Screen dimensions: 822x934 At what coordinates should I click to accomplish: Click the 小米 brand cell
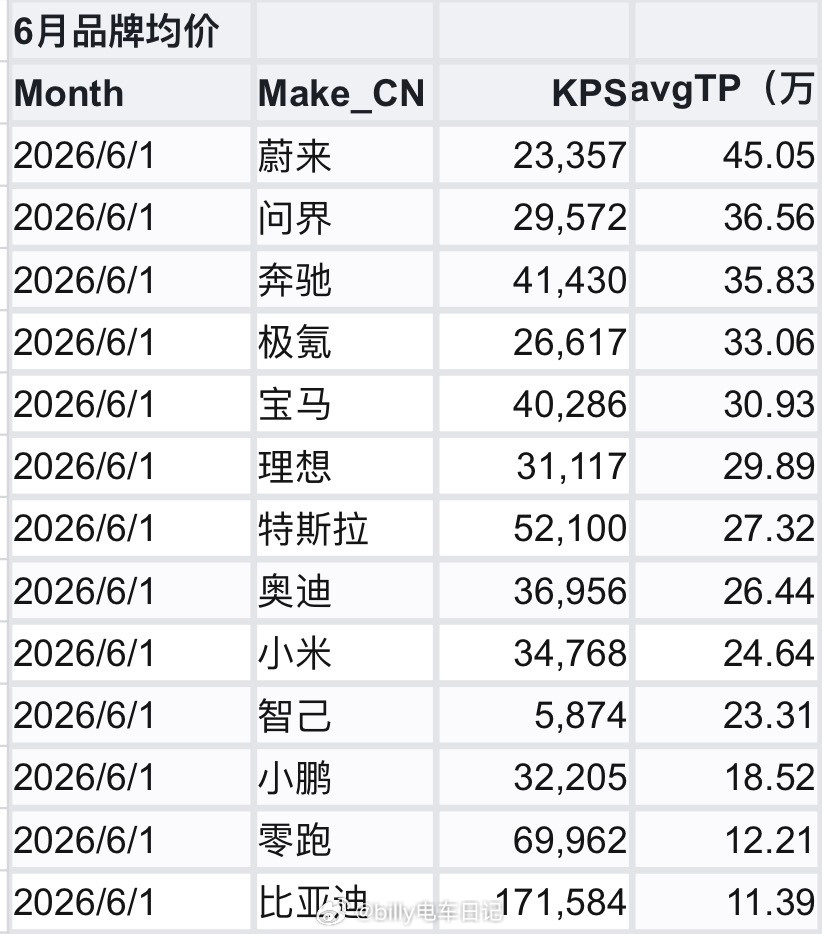pyautogui.click(x=345, y=653)
